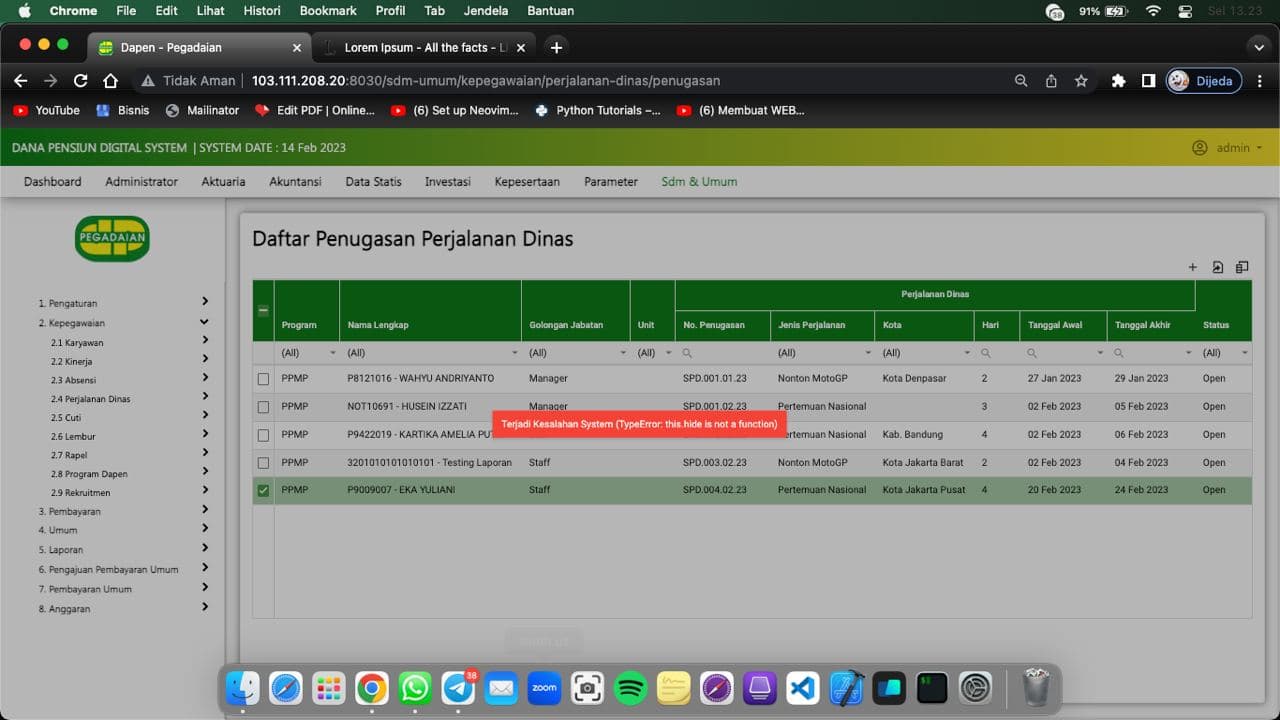Open the Bookmark menu in the menu bar
Screen dimensions: 1280x720
point(327,11)
